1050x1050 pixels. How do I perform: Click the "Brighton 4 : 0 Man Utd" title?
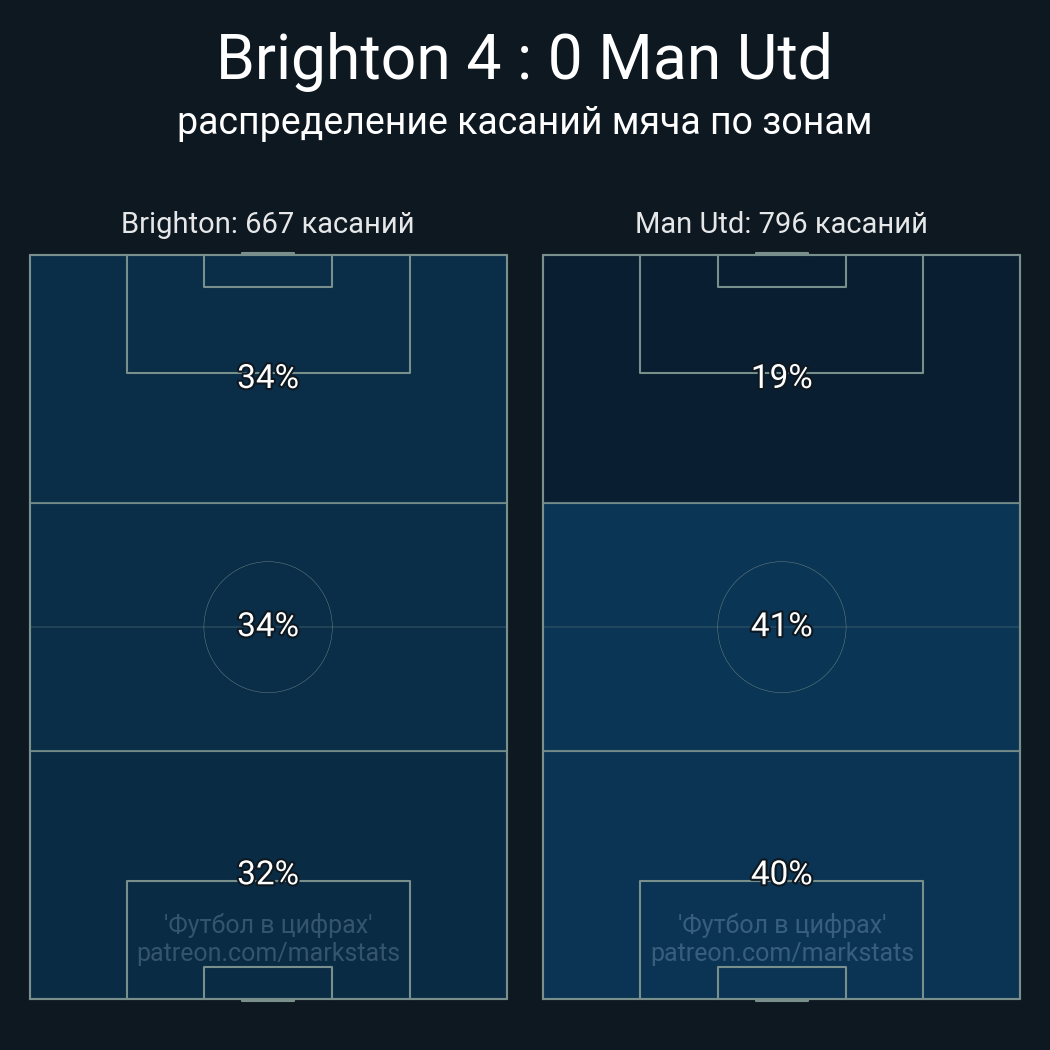[524, 58]
